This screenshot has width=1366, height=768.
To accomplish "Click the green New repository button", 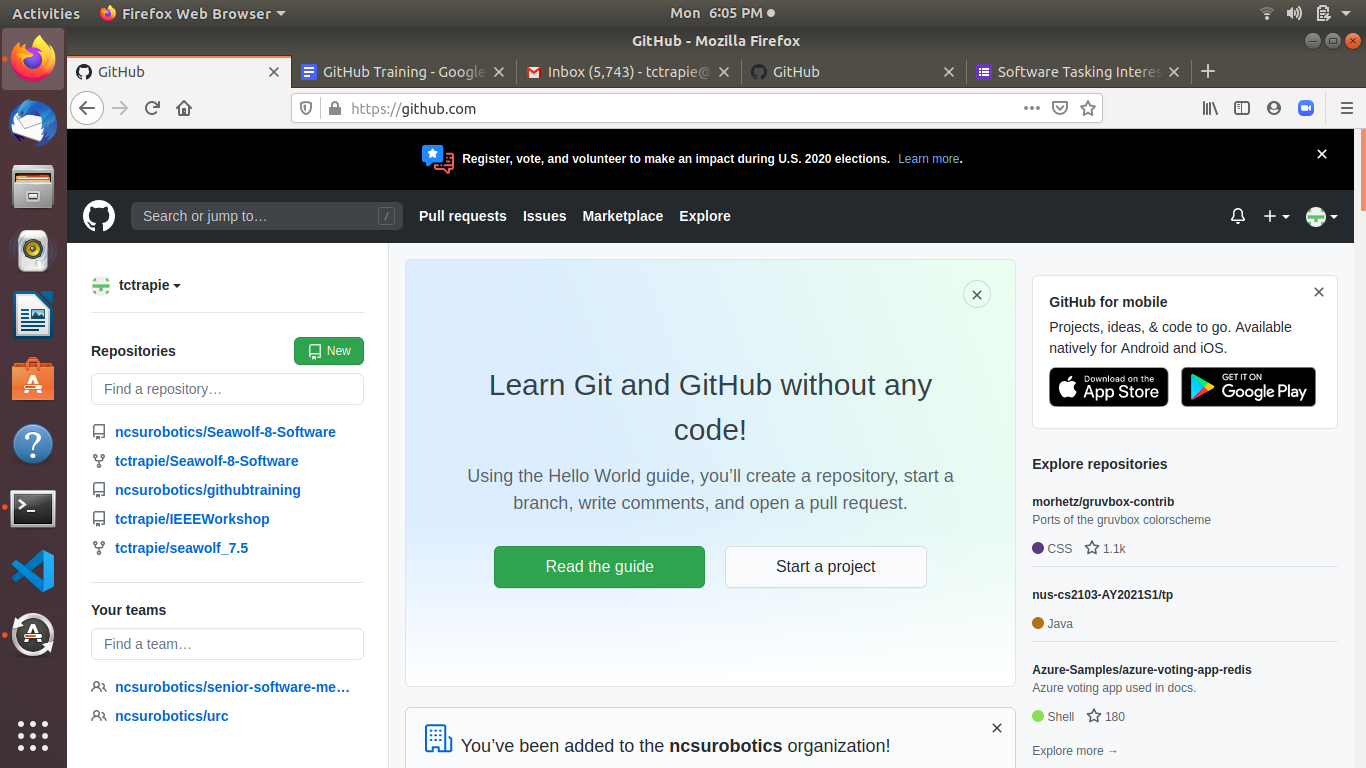I will pos(329,351).
